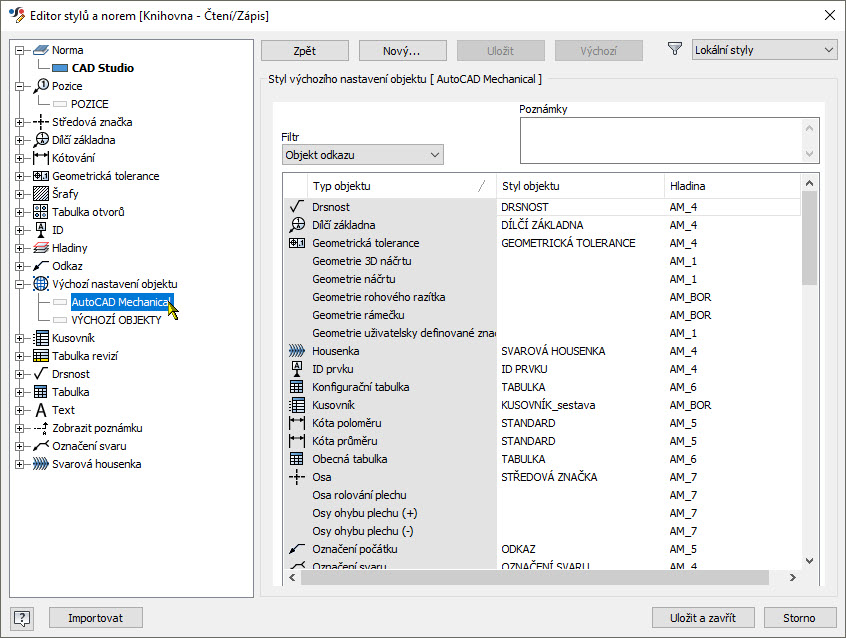The height and width of the screenshot is (638, 846).
Task: Open help via question mark icon
Action: pos(22,618)
